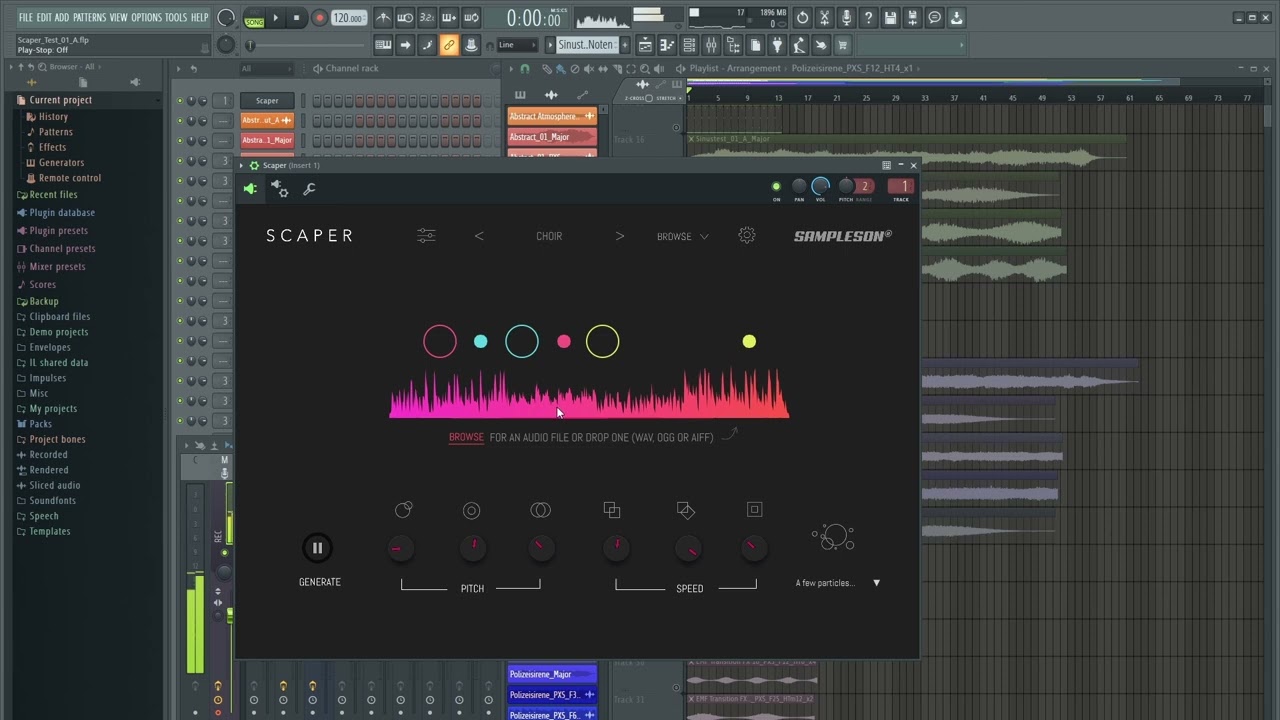Open the EDIT menu
This screenshot has height=720, width=1280.
click(45, 17)
